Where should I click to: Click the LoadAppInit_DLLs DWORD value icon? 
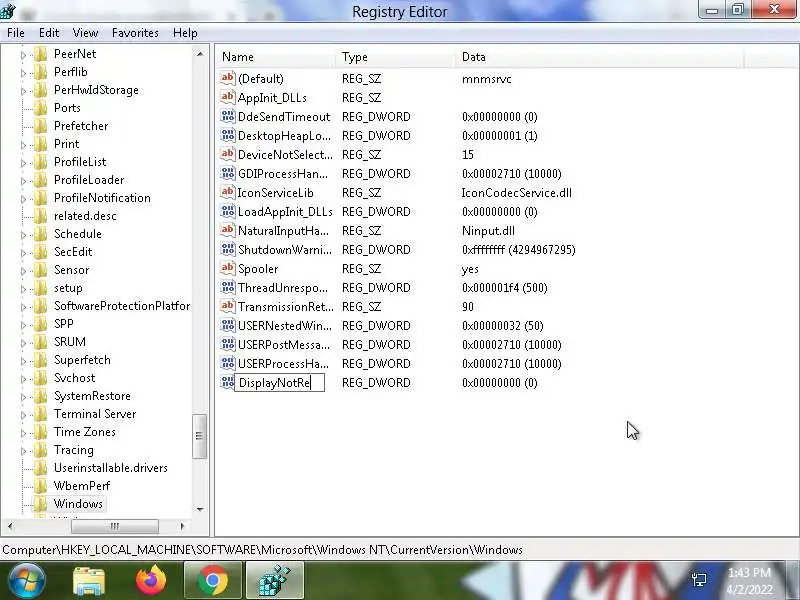click(x=228, y=211)
